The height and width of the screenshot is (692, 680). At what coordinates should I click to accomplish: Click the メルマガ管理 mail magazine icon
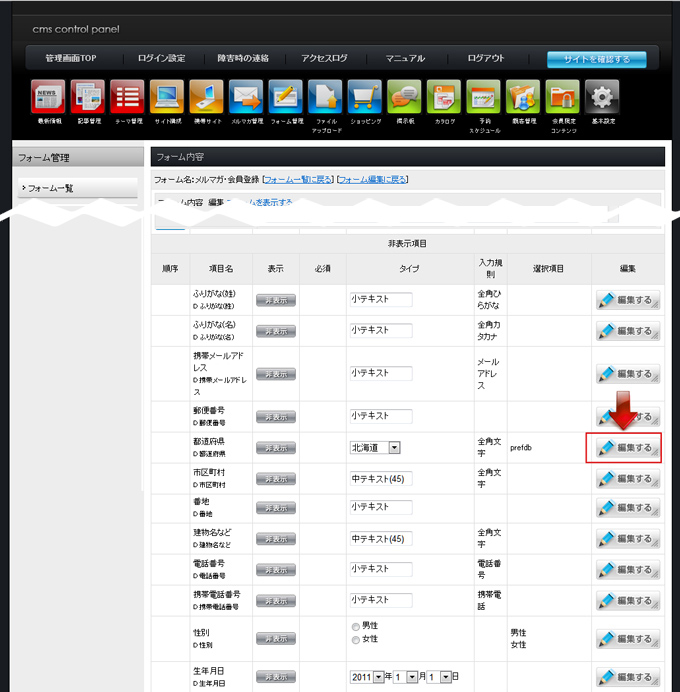click(246, 98)
